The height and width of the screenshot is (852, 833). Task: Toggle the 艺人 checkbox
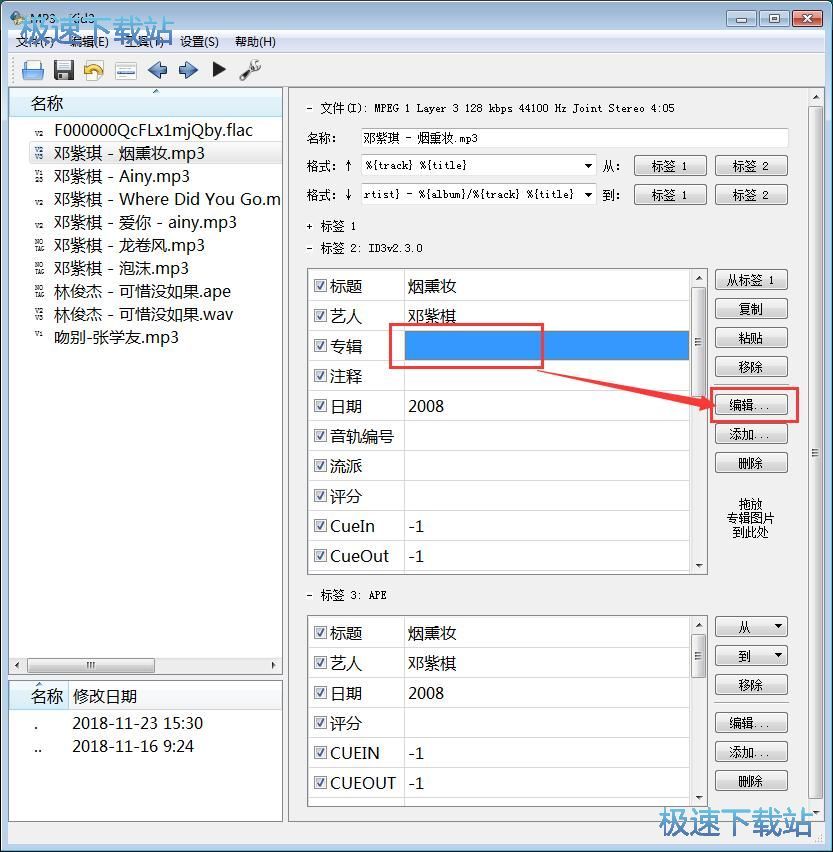pyautogui.click(x=318, y=315)
